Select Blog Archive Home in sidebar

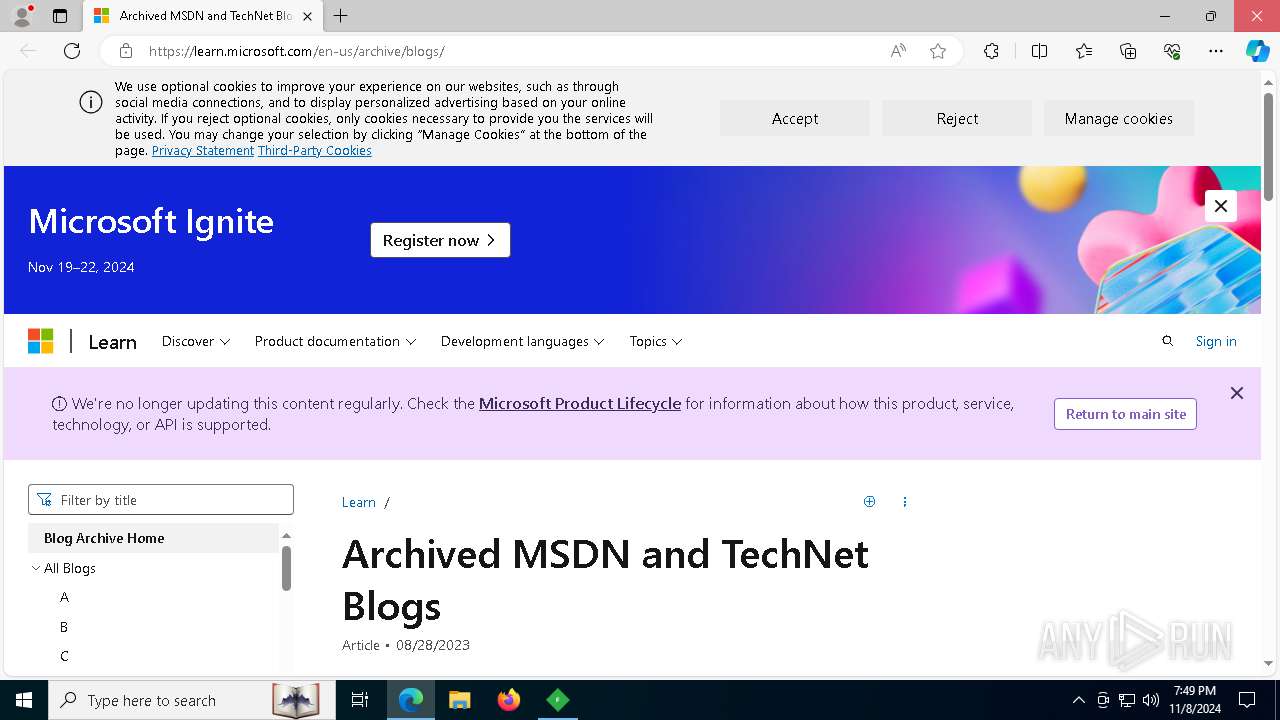click(x=153, y=538)
